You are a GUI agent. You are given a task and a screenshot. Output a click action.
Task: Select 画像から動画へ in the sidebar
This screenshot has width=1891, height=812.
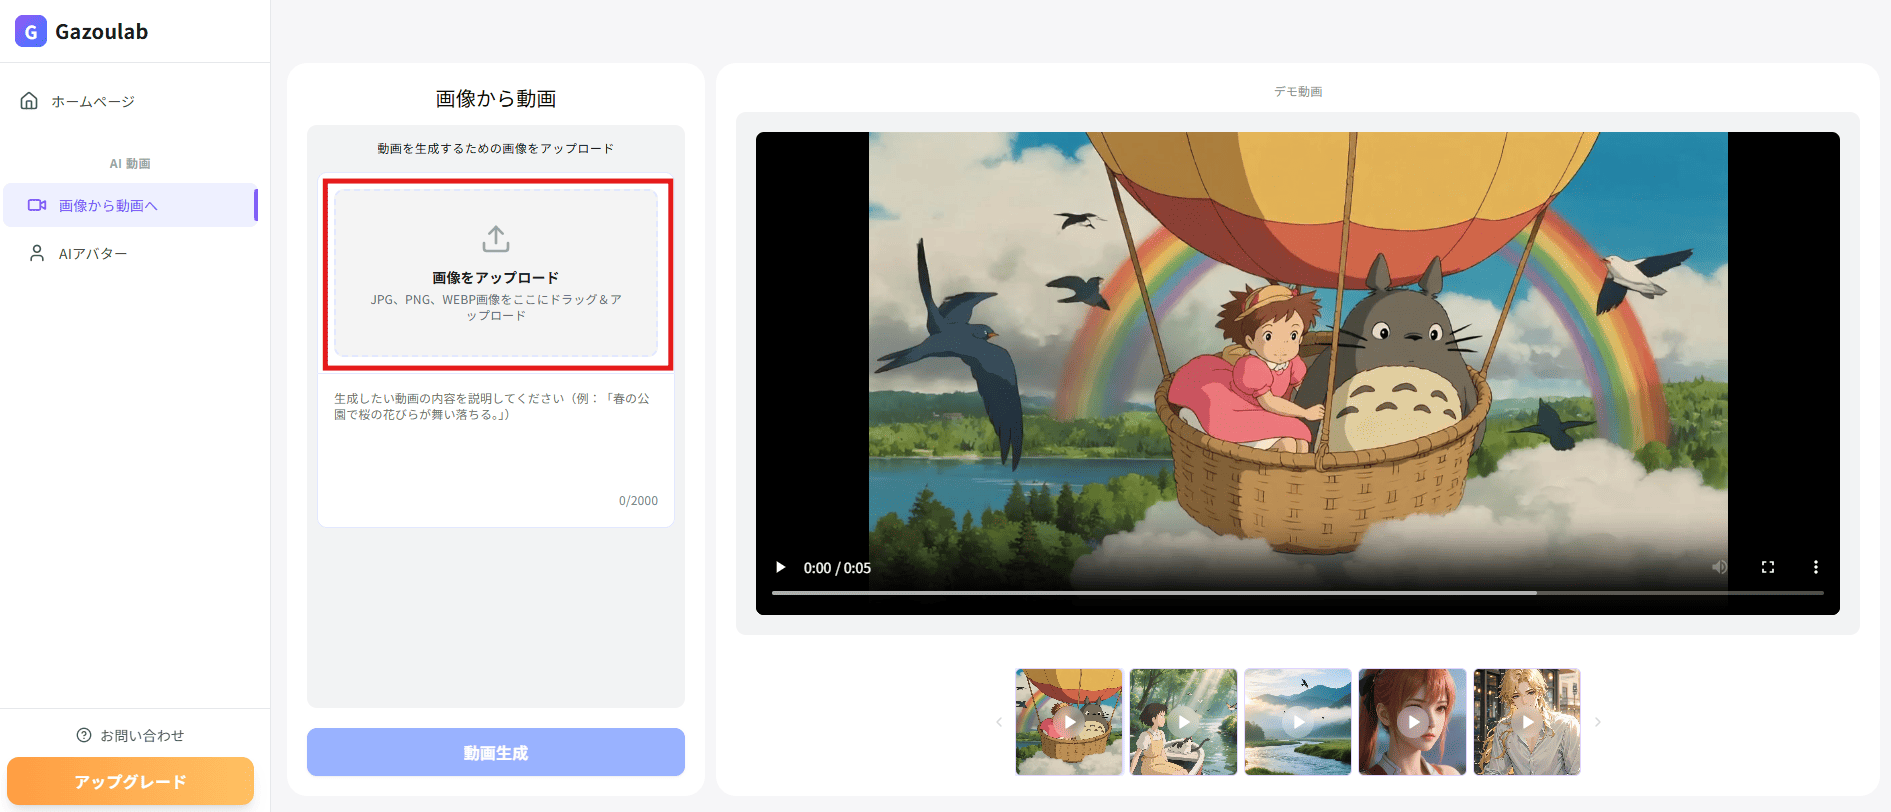pyautogui.click(x=130, y=205)
